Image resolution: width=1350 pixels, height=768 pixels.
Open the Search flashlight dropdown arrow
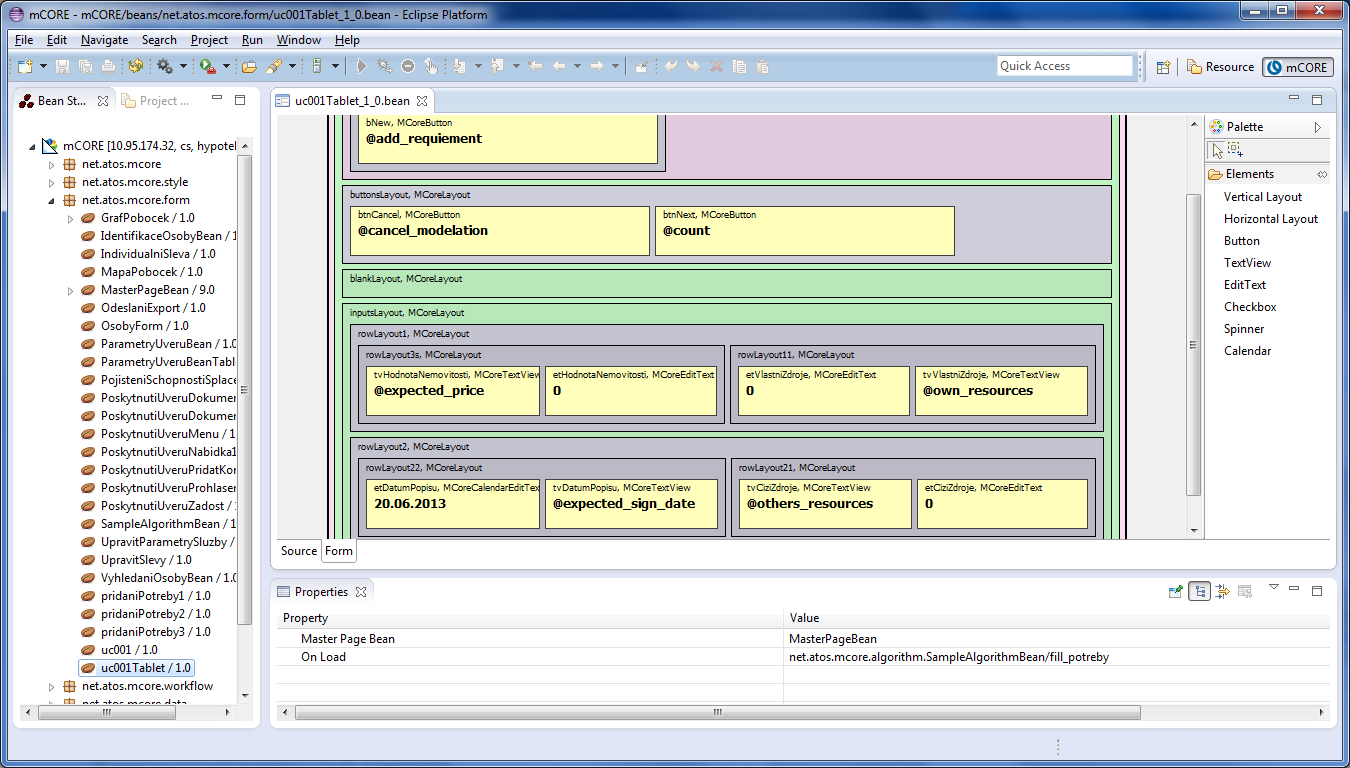pos(292,66)
